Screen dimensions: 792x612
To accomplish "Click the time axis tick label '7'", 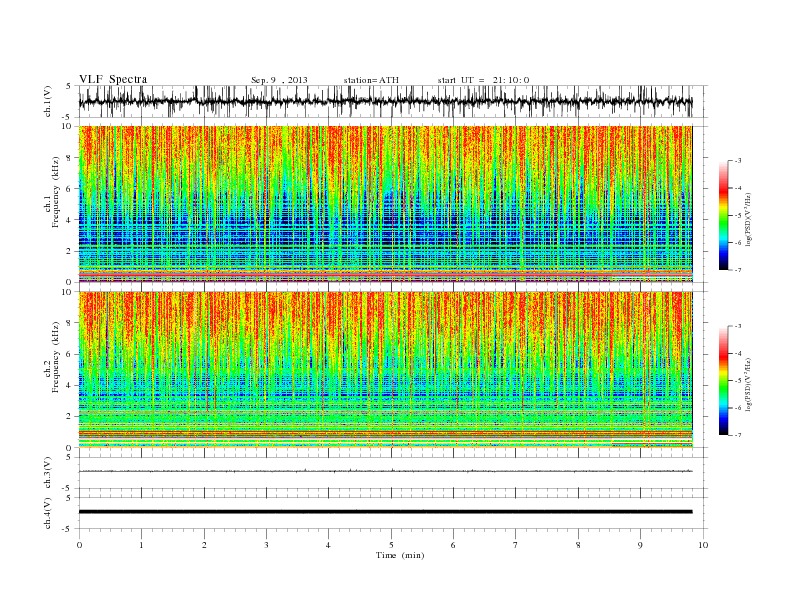I will pos(516,545).
